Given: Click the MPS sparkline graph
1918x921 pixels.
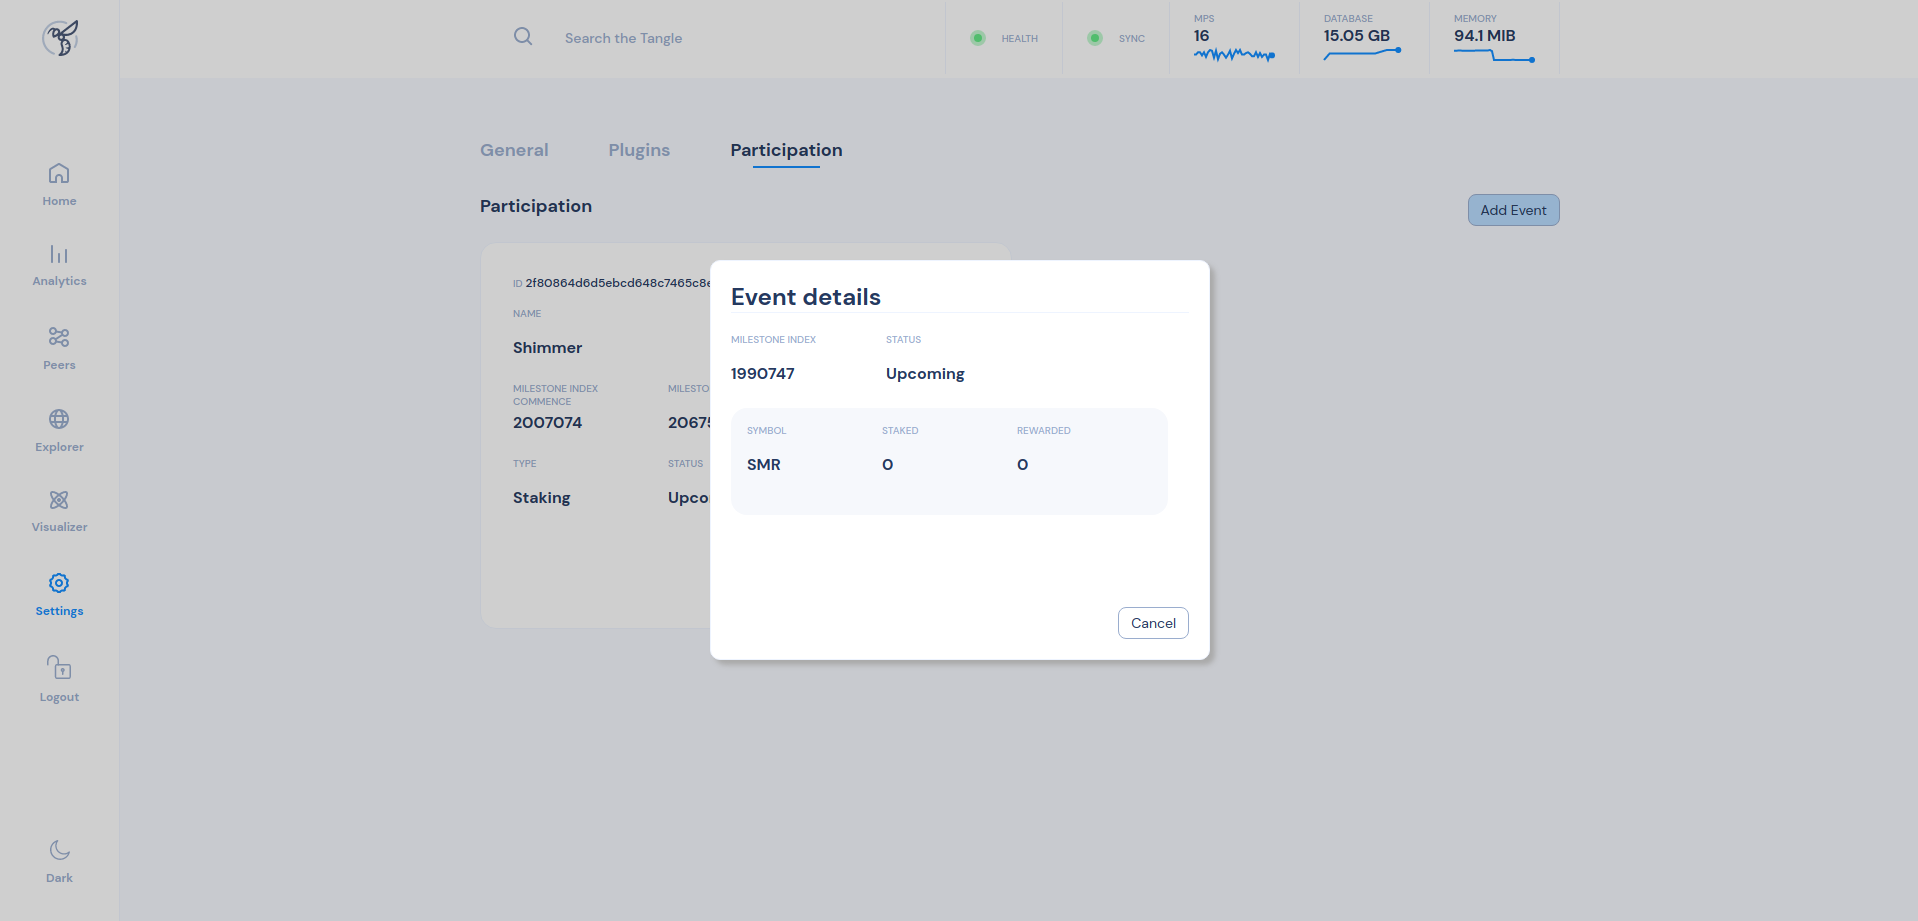Looking at the screenshot, I should (x=1234, y=55).
